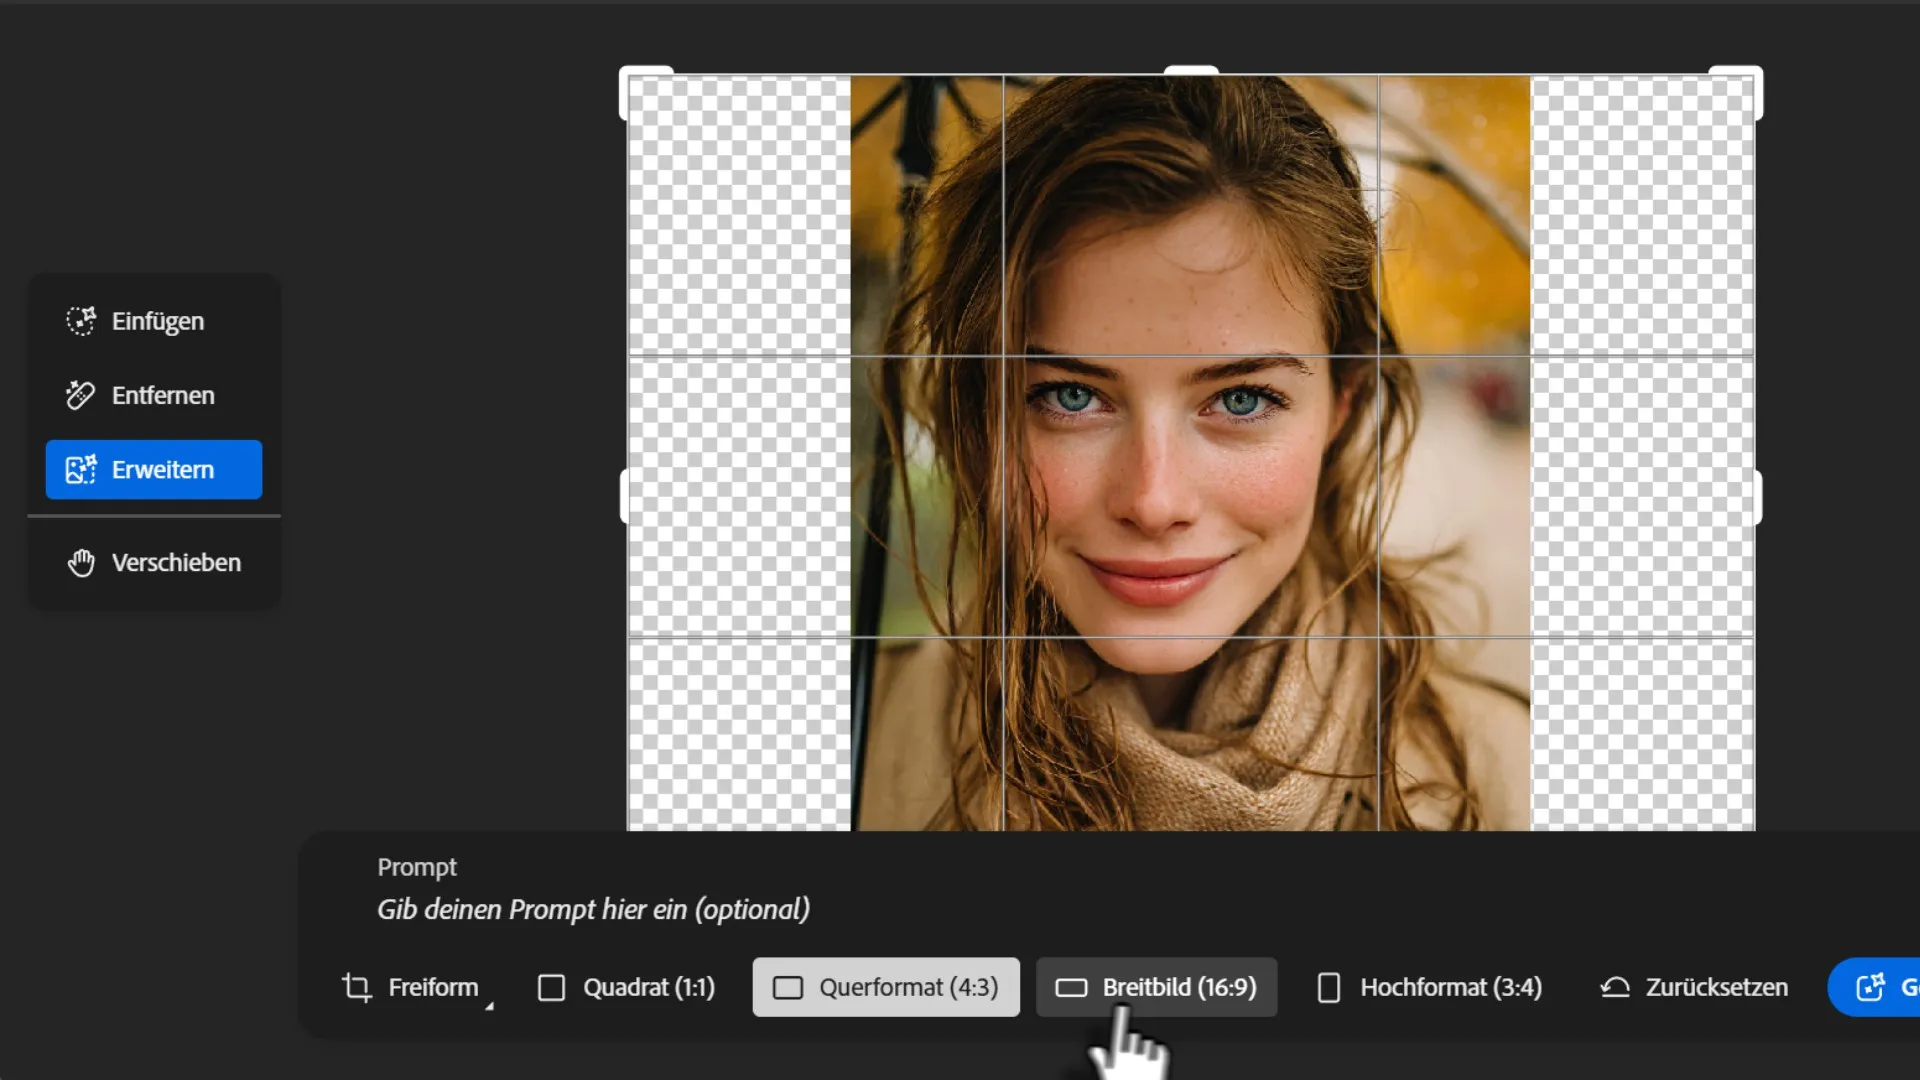The image size is (1920, 1080).
Task: Click the Freiform crop icon
Action: 357,988
